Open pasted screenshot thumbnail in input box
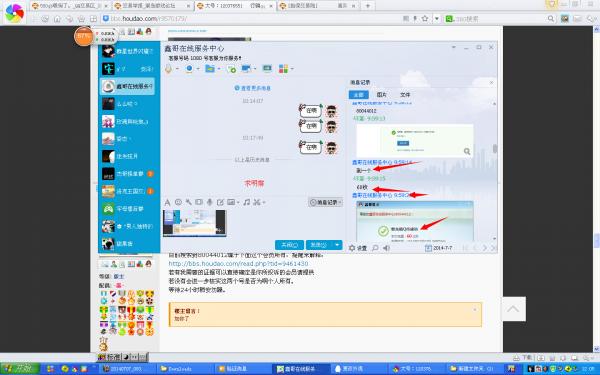Image resolution: width=600 pixels, height=375 pixels. (194, 223)
